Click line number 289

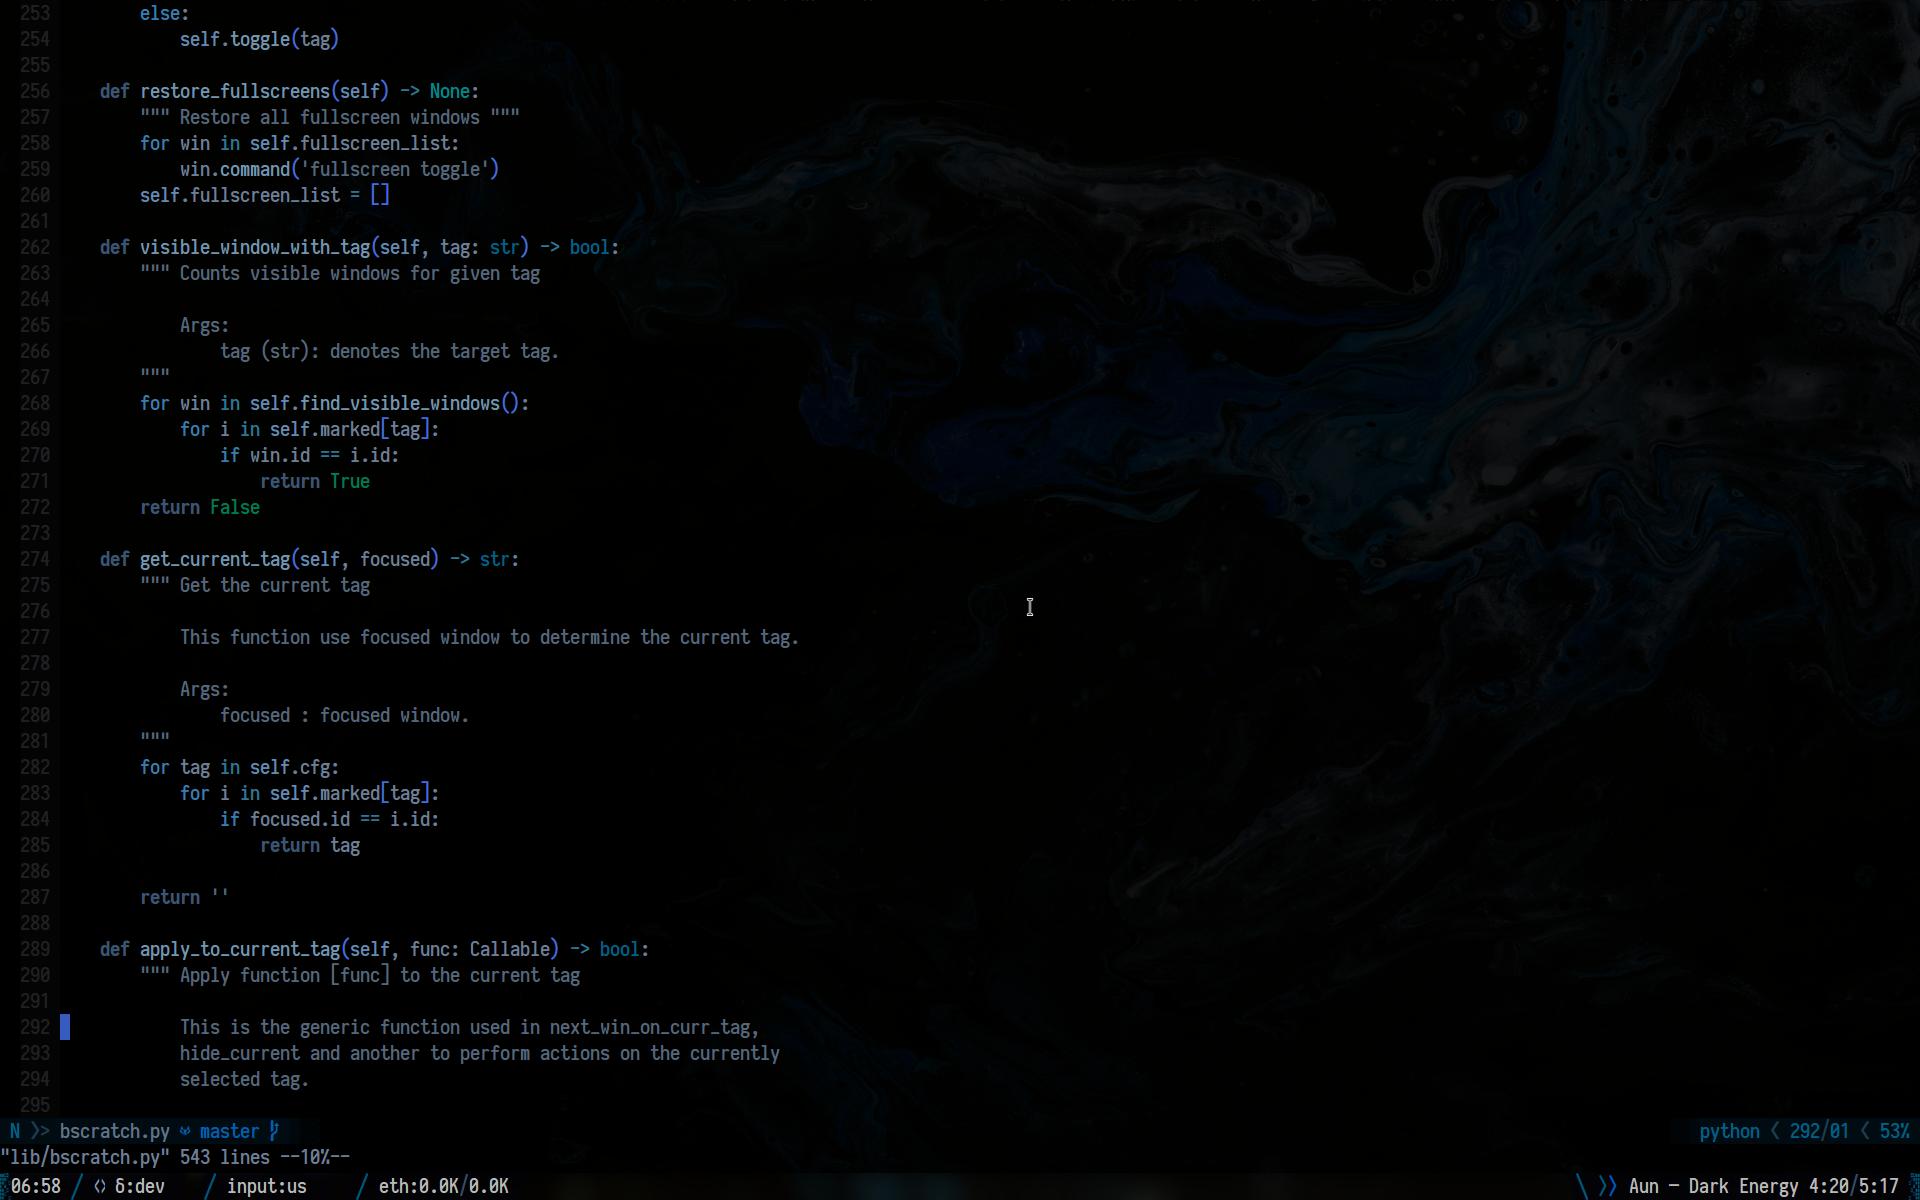[x=35, y=949]
